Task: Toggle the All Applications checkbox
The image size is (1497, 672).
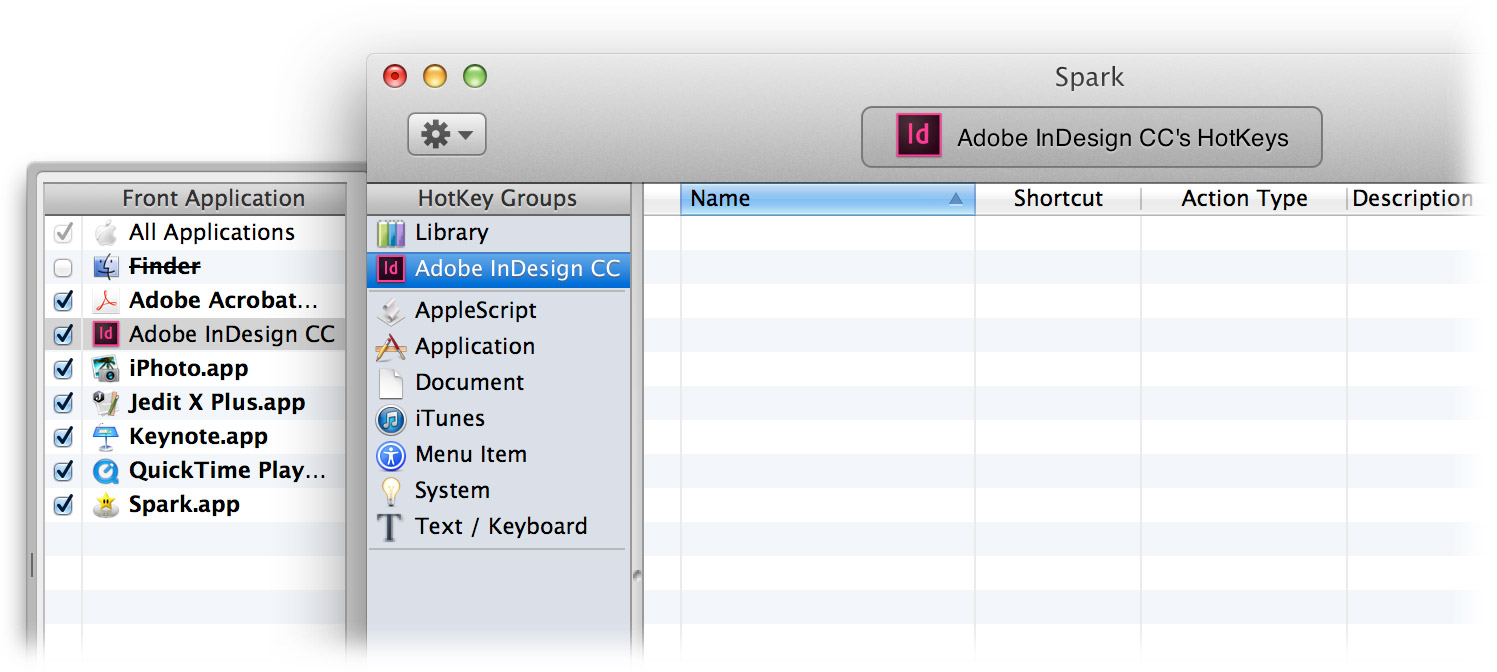Action: click(63, 233)
